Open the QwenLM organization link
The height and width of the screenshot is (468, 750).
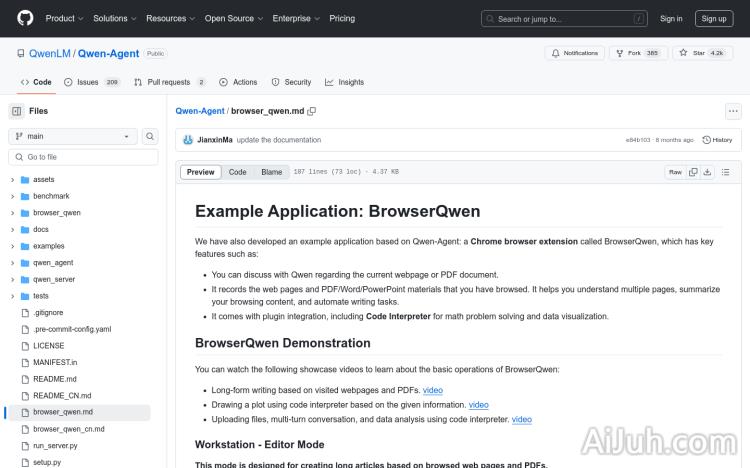click(x=50, y=54)
